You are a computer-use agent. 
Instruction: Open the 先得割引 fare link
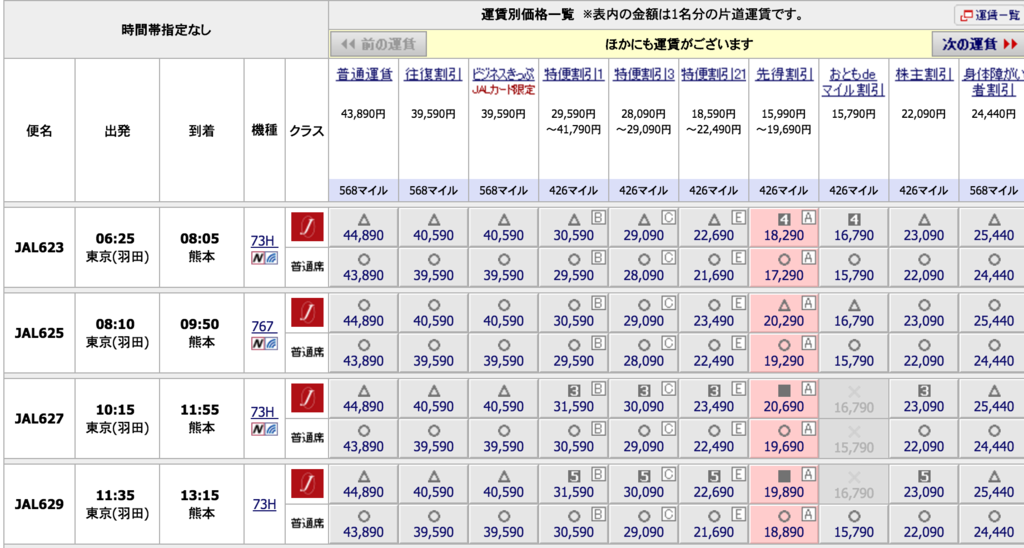pyautogui.click(x=784, y=74)
